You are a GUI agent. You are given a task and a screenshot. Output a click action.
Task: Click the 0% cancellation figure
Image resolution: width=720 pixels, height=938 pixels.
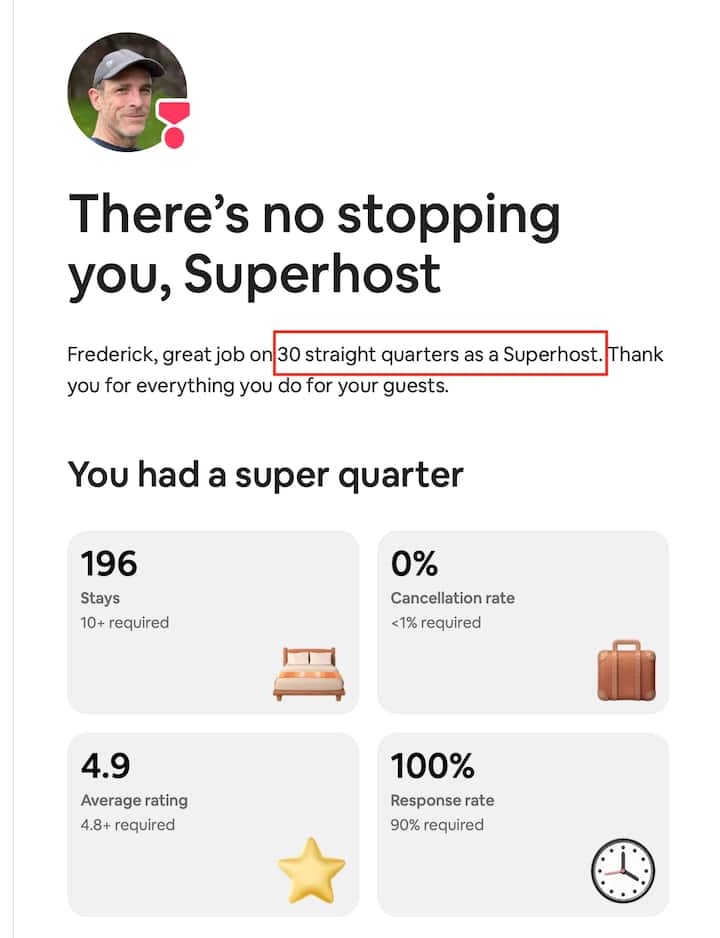(415, 564)
